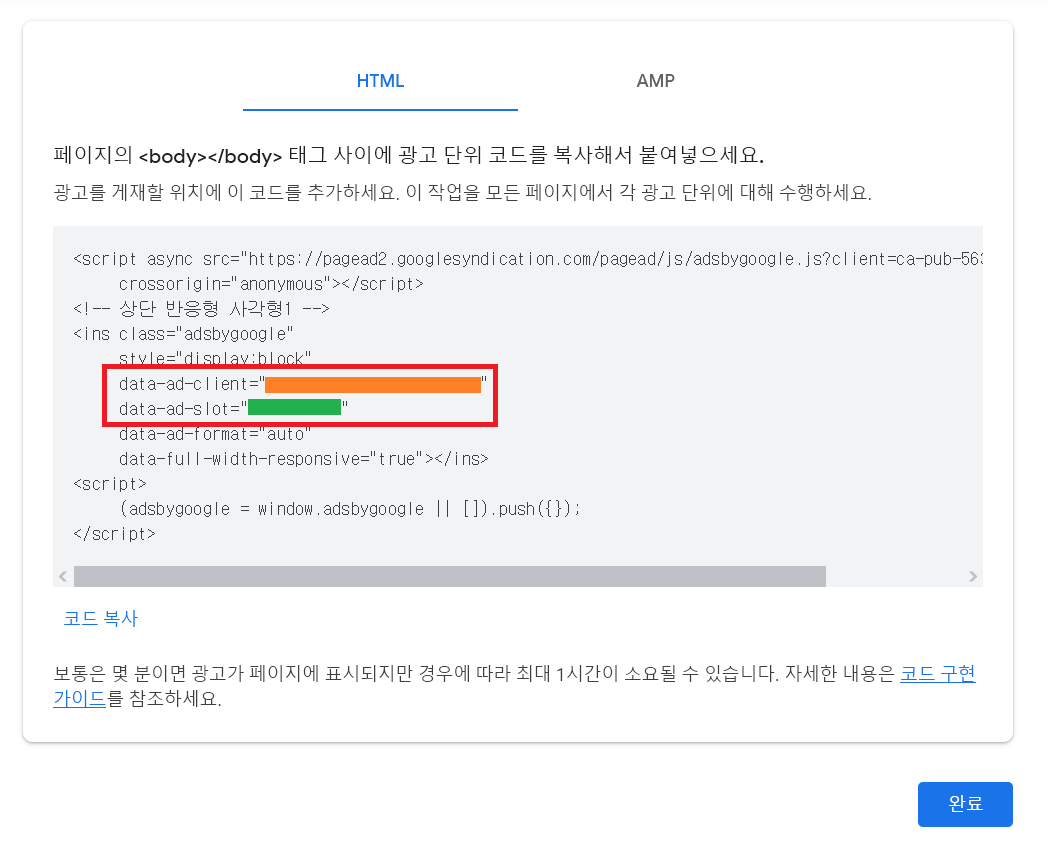
Task: Click the body tag instruction heading
Action: pos(408,156)
